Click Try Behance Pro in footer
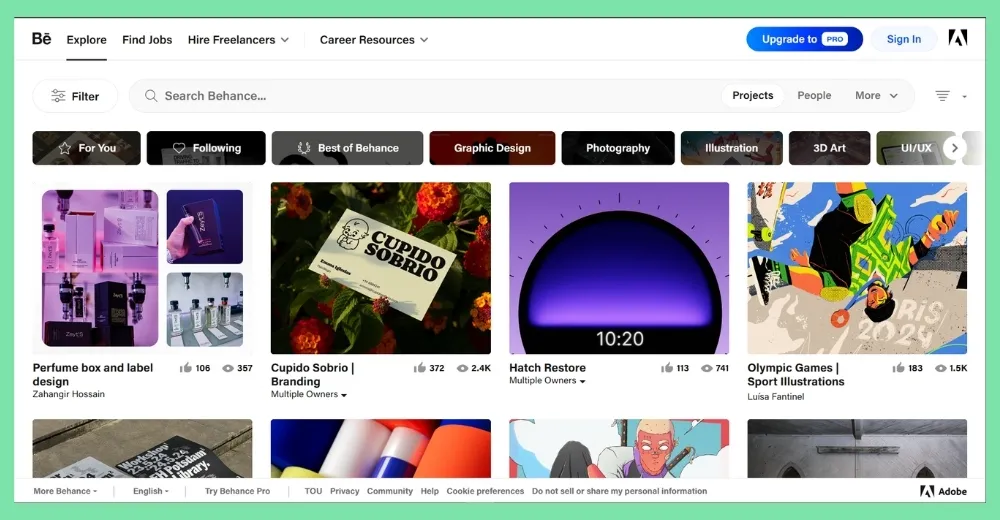The image size is (1000, 520). tap(237, 491)
